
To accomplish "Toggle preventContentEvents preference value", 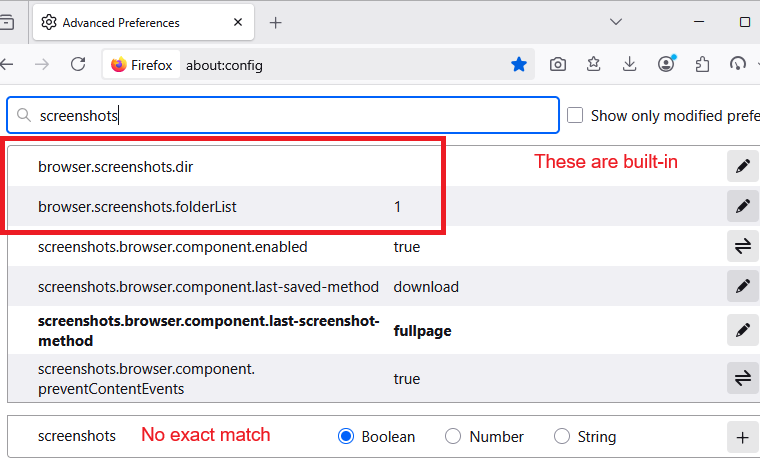I will [742, 378].
